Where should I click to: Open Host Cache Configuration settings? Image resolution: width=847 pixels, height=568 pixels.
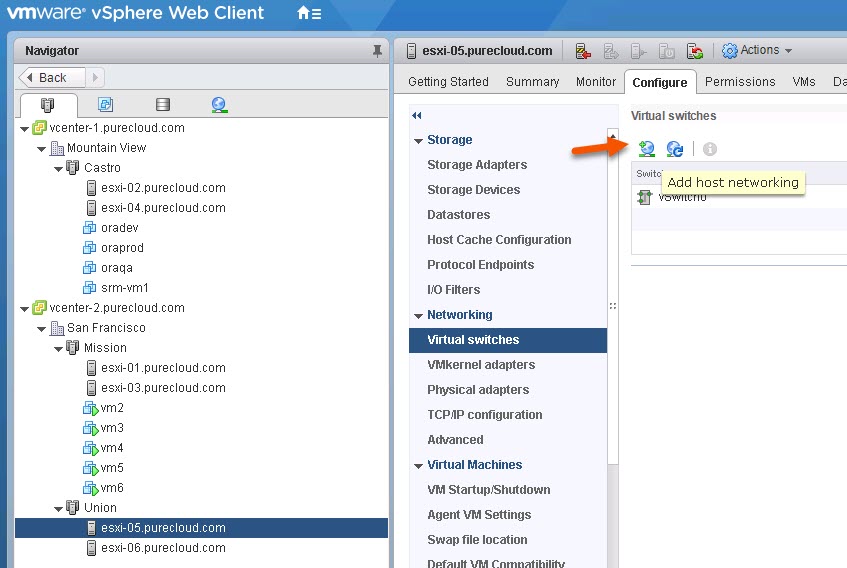click(x=499, y=240)
